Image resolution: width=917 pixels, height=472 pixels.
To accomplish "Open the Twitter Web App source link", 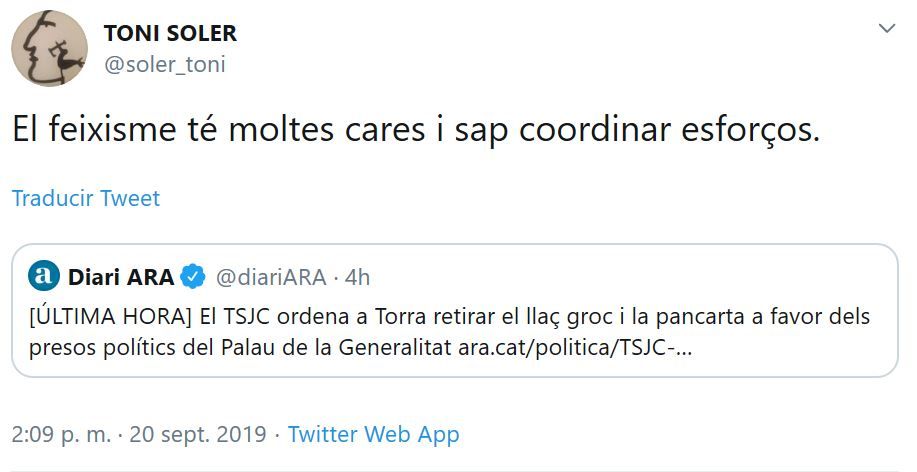I will (373, 434).
